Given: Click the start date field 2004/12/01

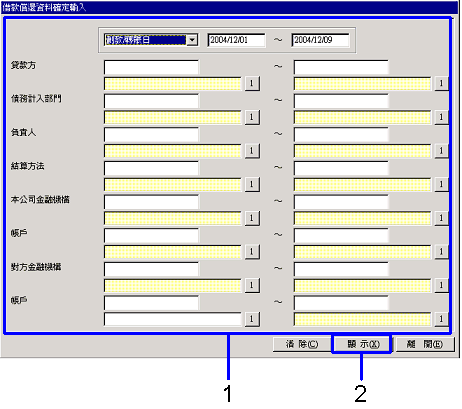Looking at the screenshot, I should point(236,40).
